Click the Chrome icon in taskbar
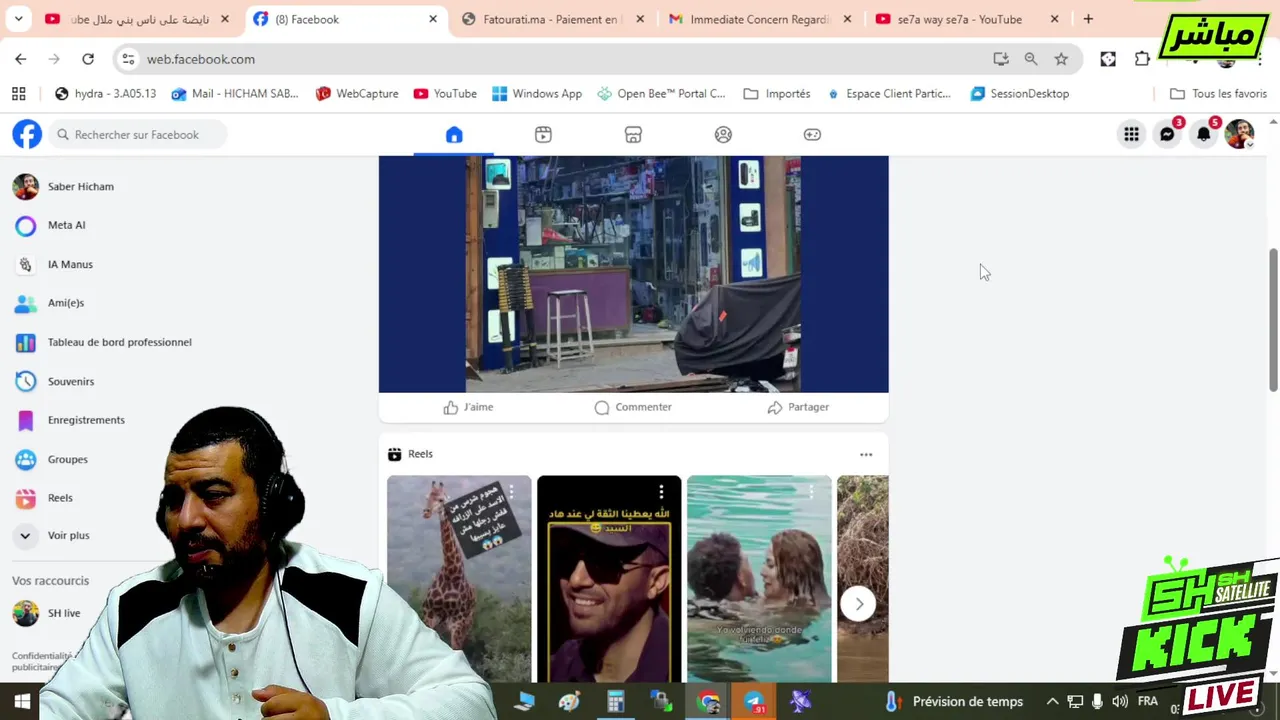This screenshot has height=720, width=1280. click(708, 701)
